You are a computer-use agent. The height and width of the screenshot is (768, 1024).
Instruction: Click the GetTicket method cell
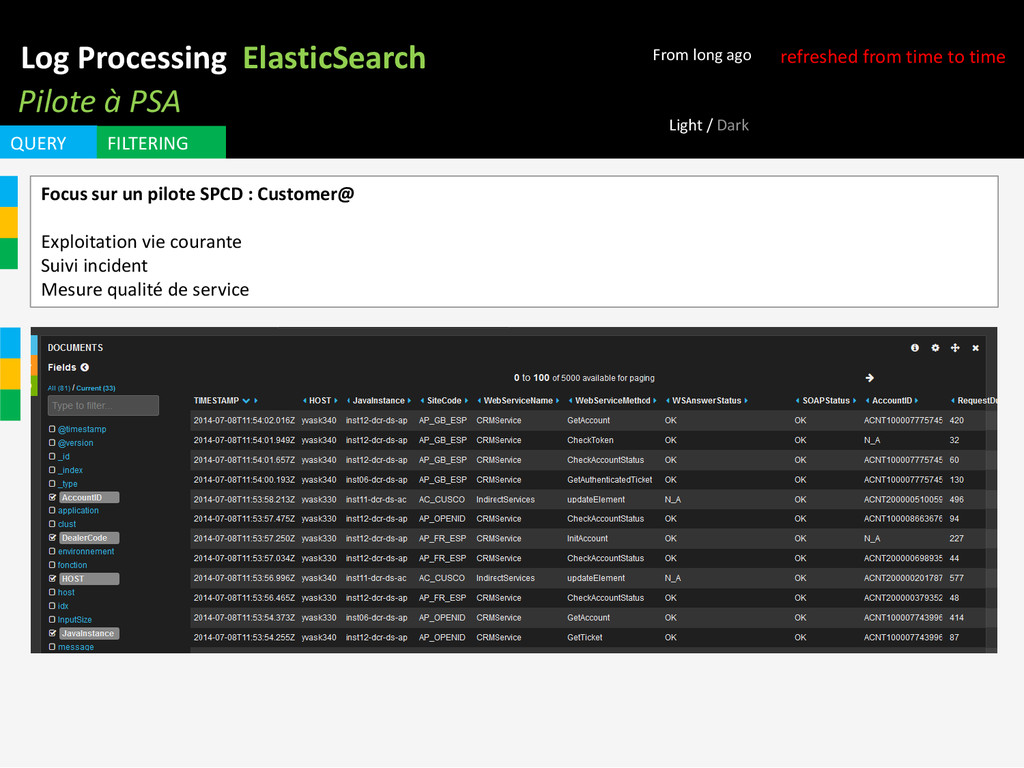pyautogui.click(x=585, y=637)
